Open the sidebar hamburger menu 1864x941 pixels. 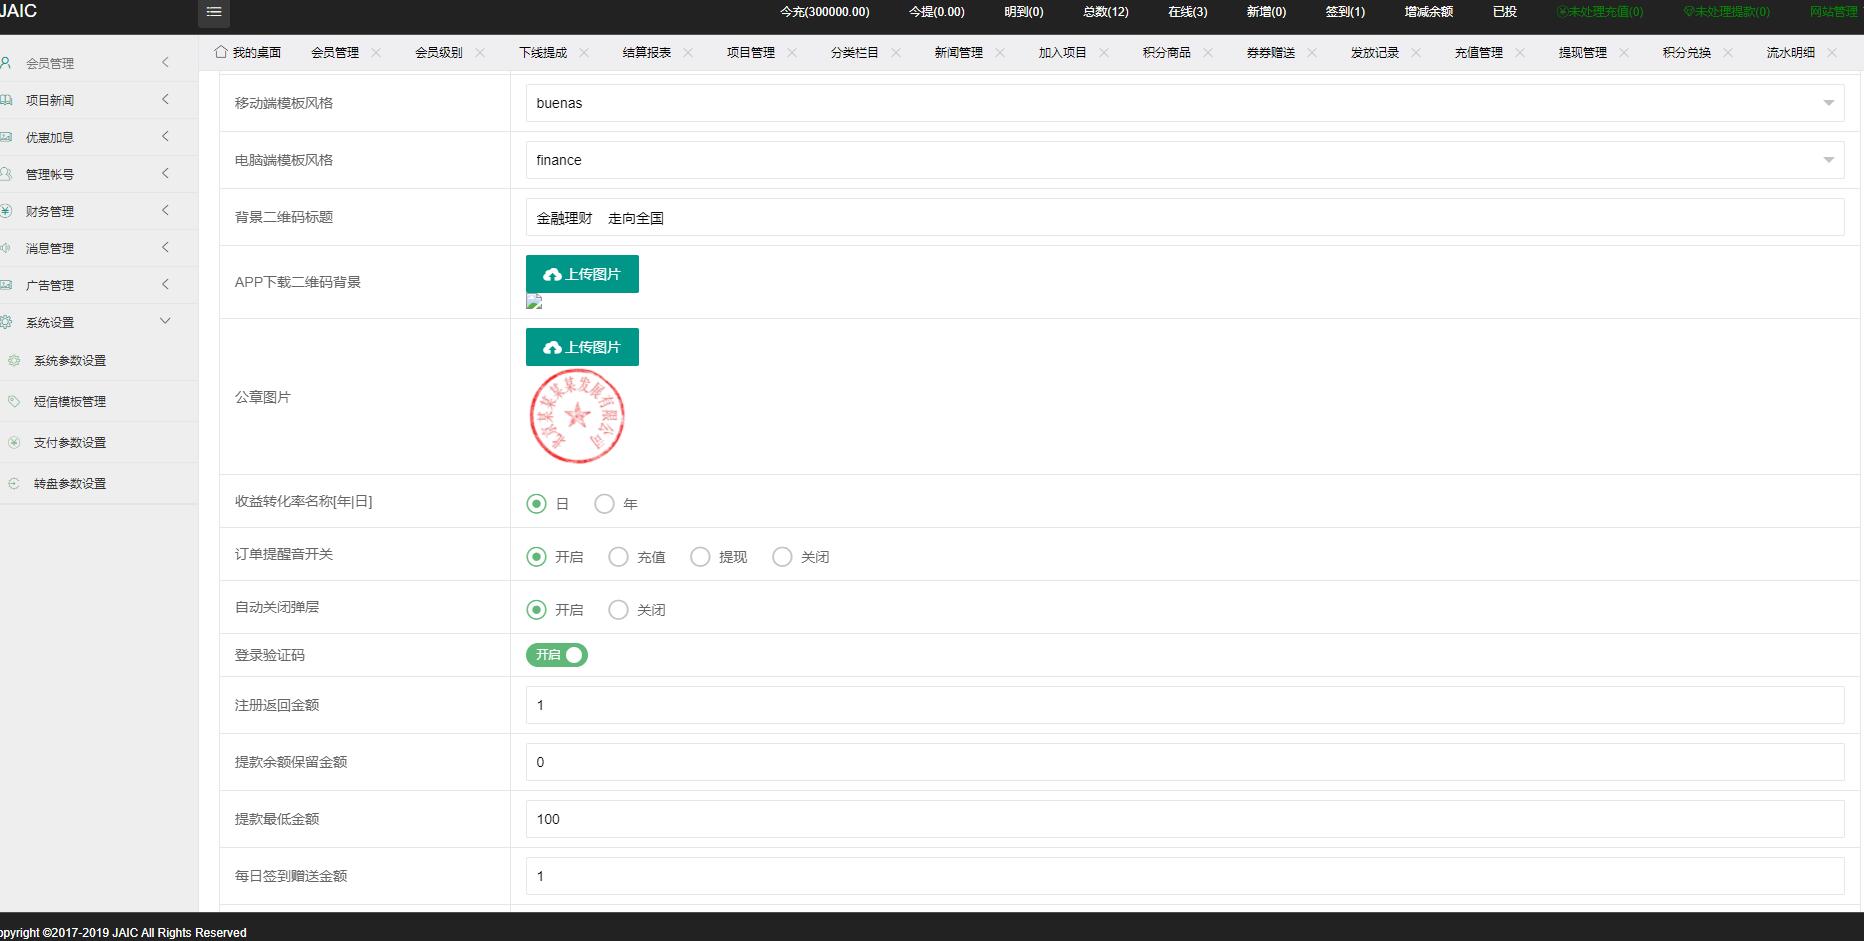(x=212, y=14)
